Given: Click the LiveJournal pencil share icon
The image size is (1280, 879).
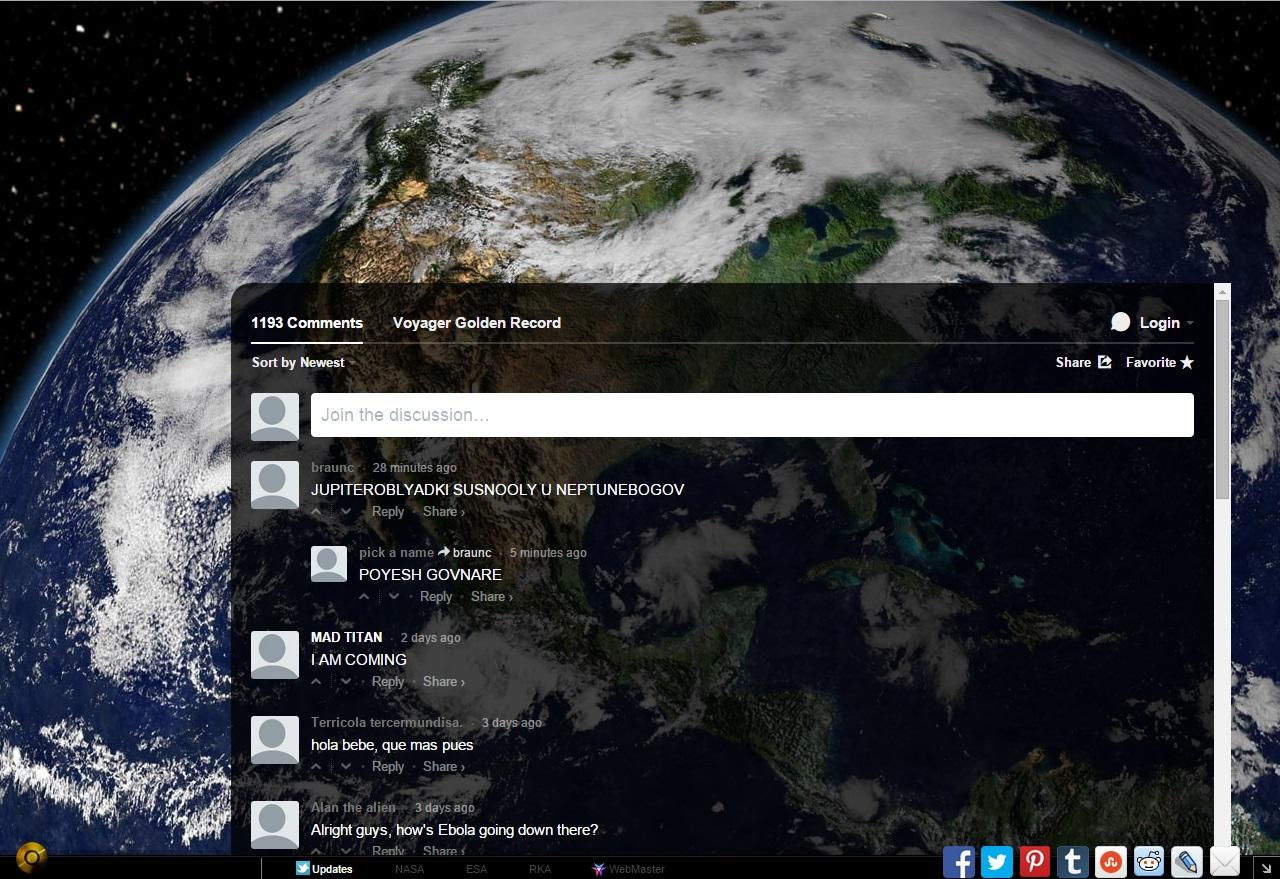Looking at the screenshot, I should pyautogui.click(x=1187, y=861).
